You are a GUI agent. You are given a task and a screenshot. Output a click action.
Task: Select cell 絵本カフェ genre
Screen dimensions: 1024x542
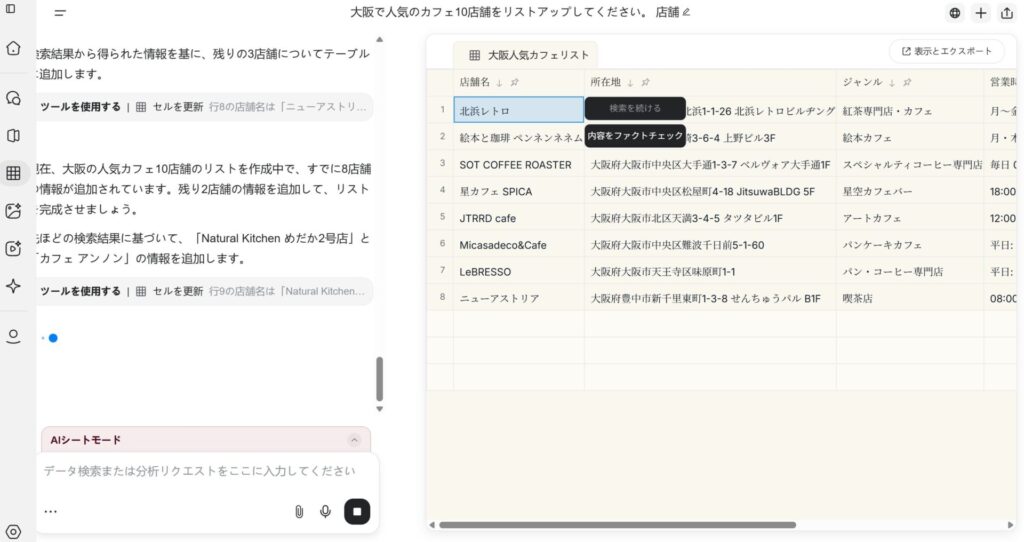pos(910,138)
